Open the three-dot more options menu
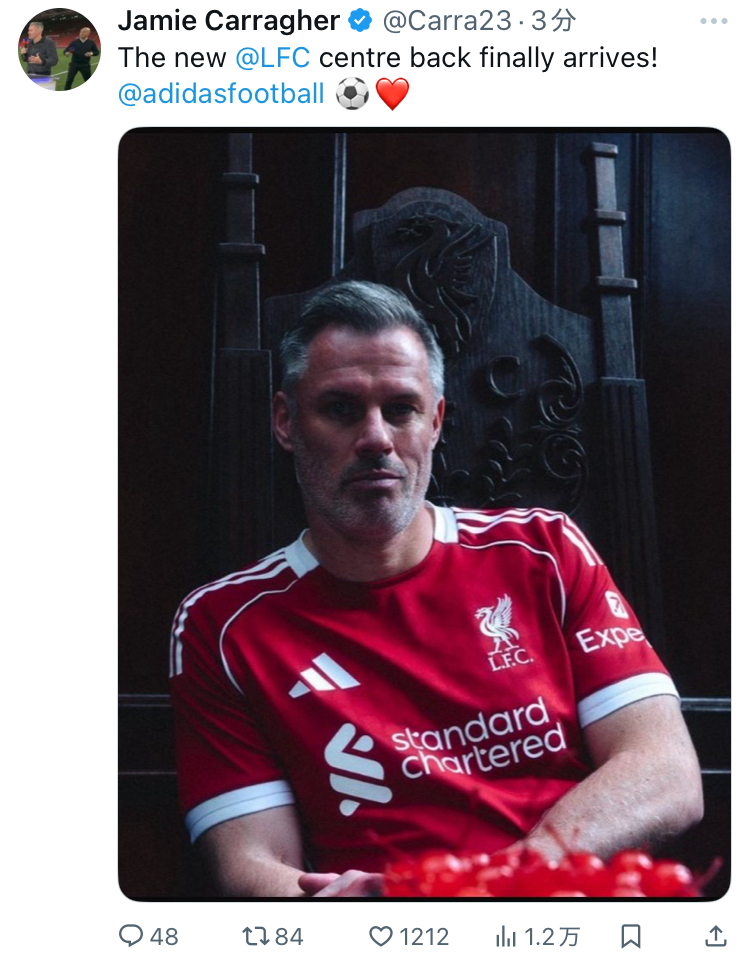750x968 pixels. 714,21
